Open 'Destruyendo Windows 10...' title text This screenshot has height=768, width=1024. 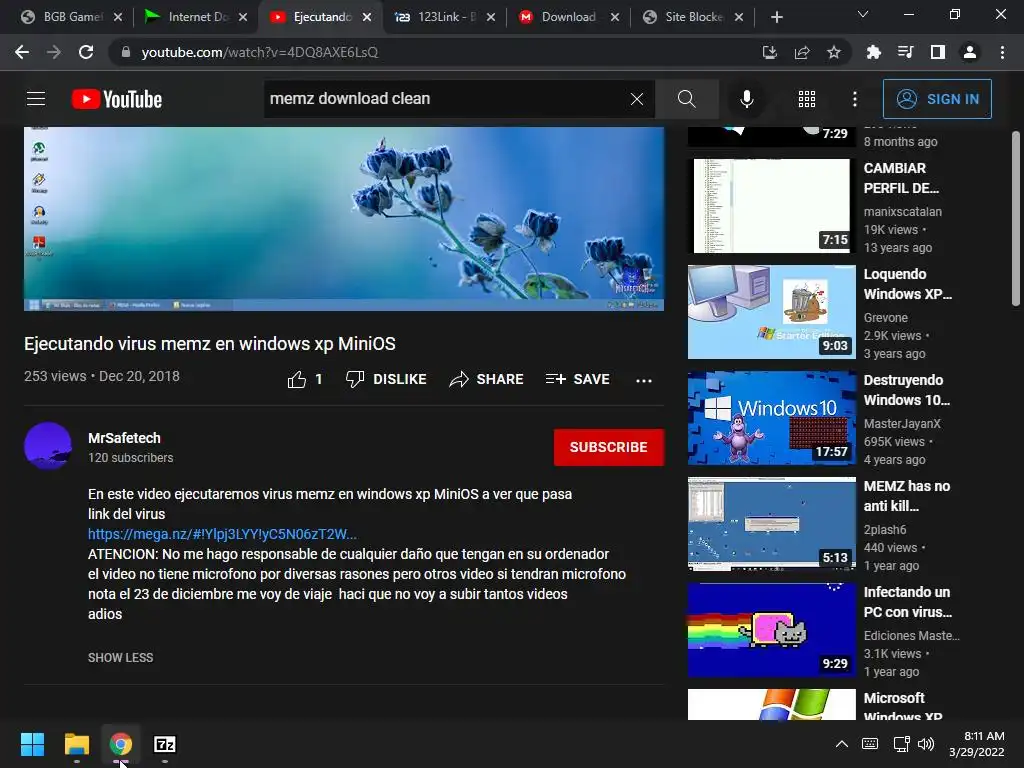point(906,390)
